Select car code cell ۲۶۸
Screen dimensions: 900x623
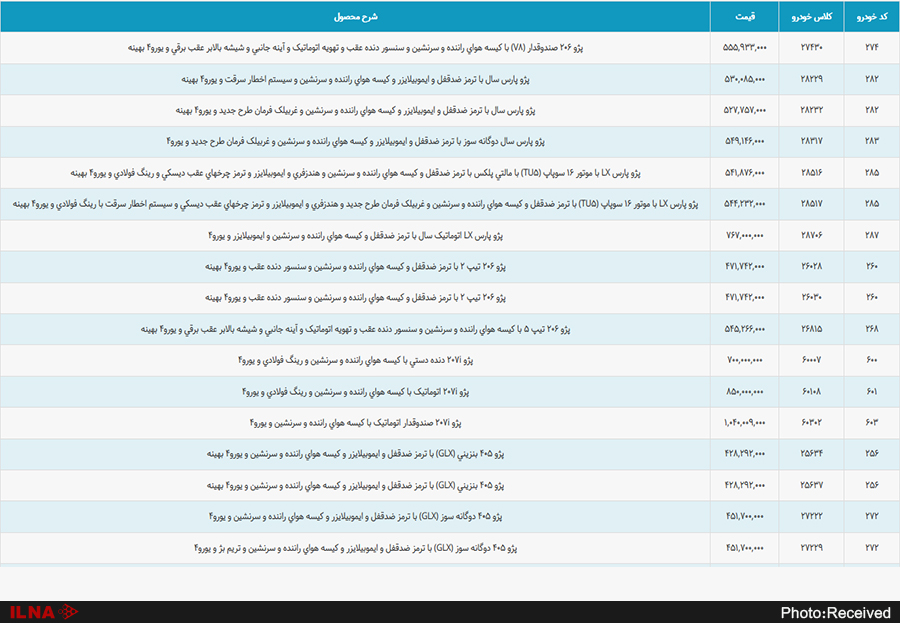click(872, 329)
